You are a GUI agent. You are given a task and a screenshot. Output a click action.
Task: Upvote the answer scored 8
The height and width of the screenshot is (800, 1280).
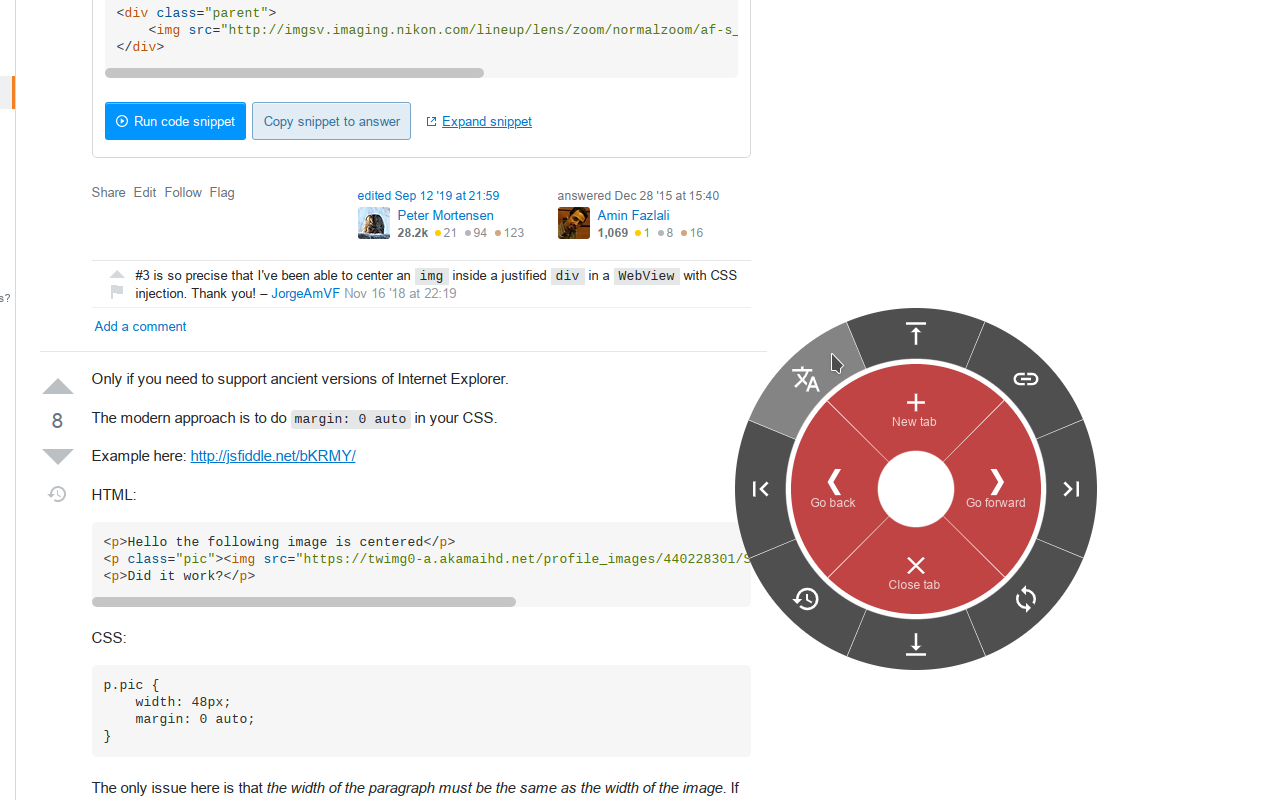57,386
